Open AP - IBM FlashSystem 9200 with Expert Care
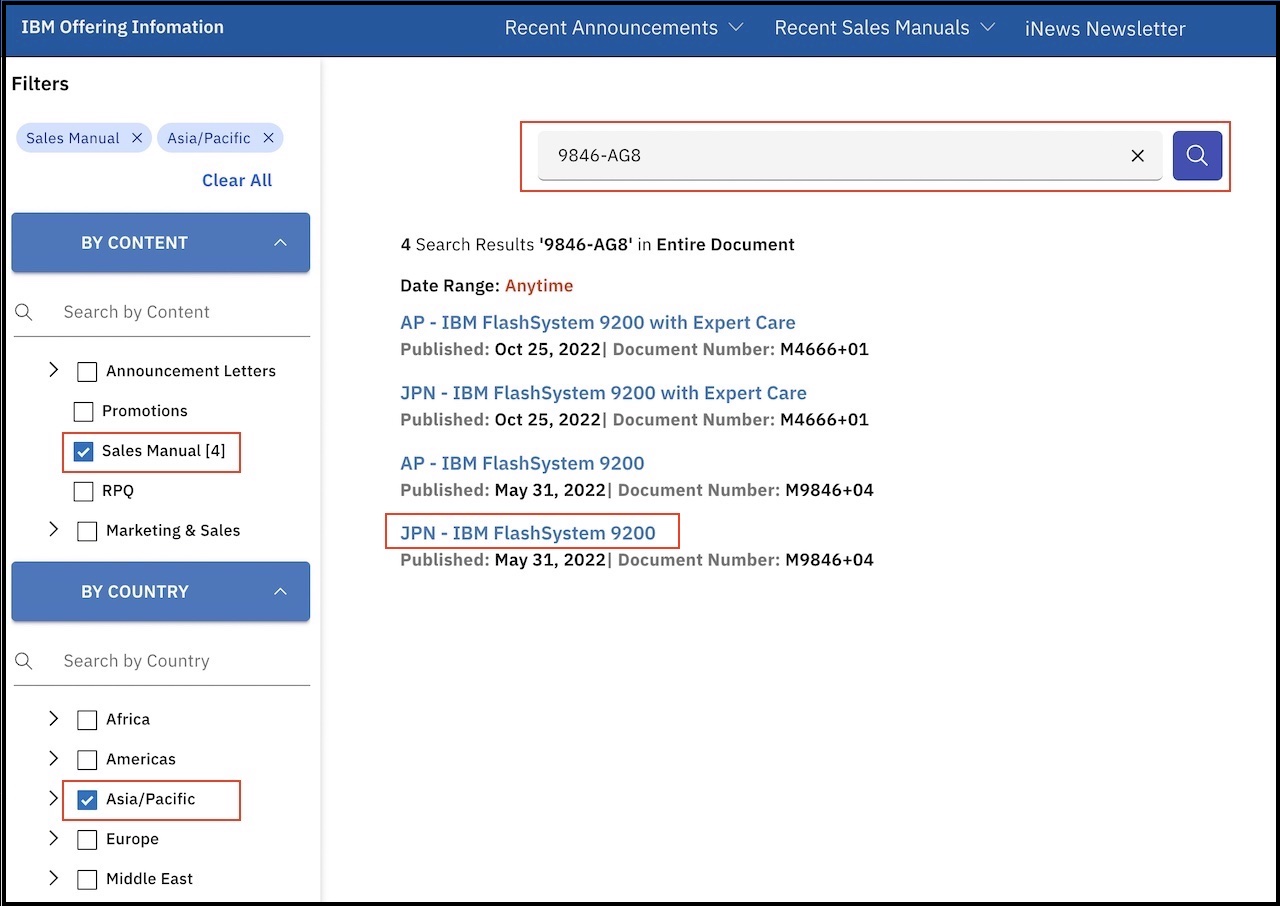The height and width of the screenshot is (906, 1280). coord(598,322)
